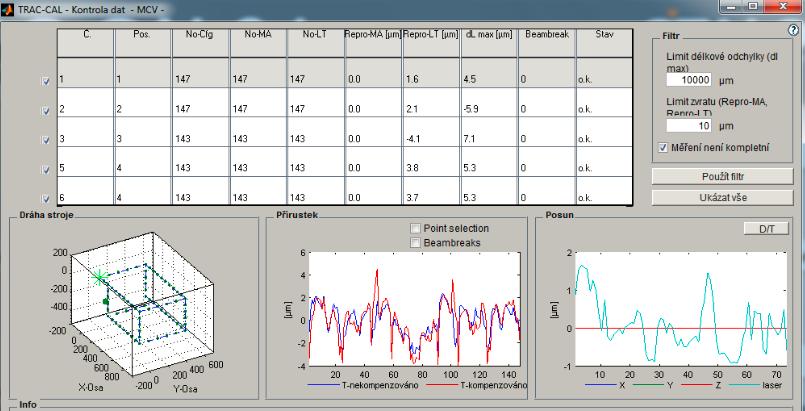
Task: Open the help question mark icon
Action: point(793,31)
